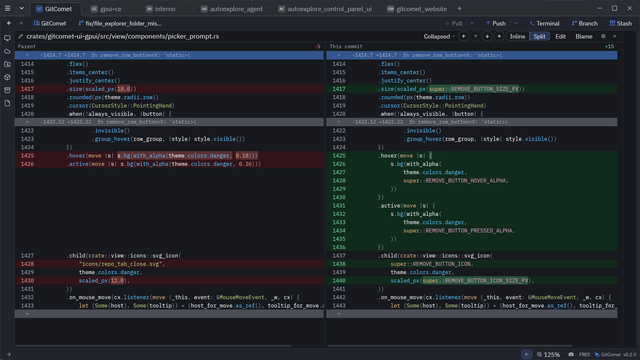Open diff settings gear icon

click(x=603, y=36)
